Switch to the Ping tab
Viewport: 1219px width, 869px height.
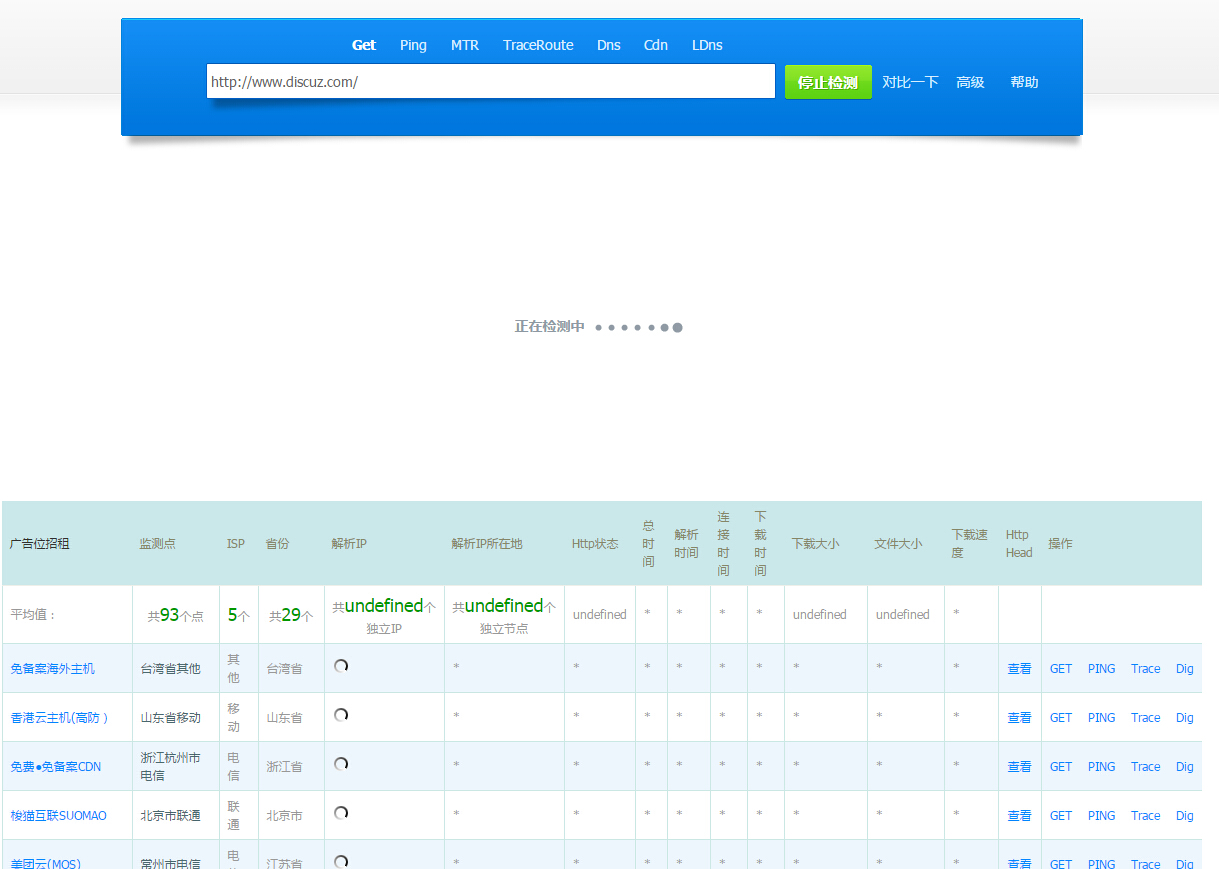[x=413, y=45]
